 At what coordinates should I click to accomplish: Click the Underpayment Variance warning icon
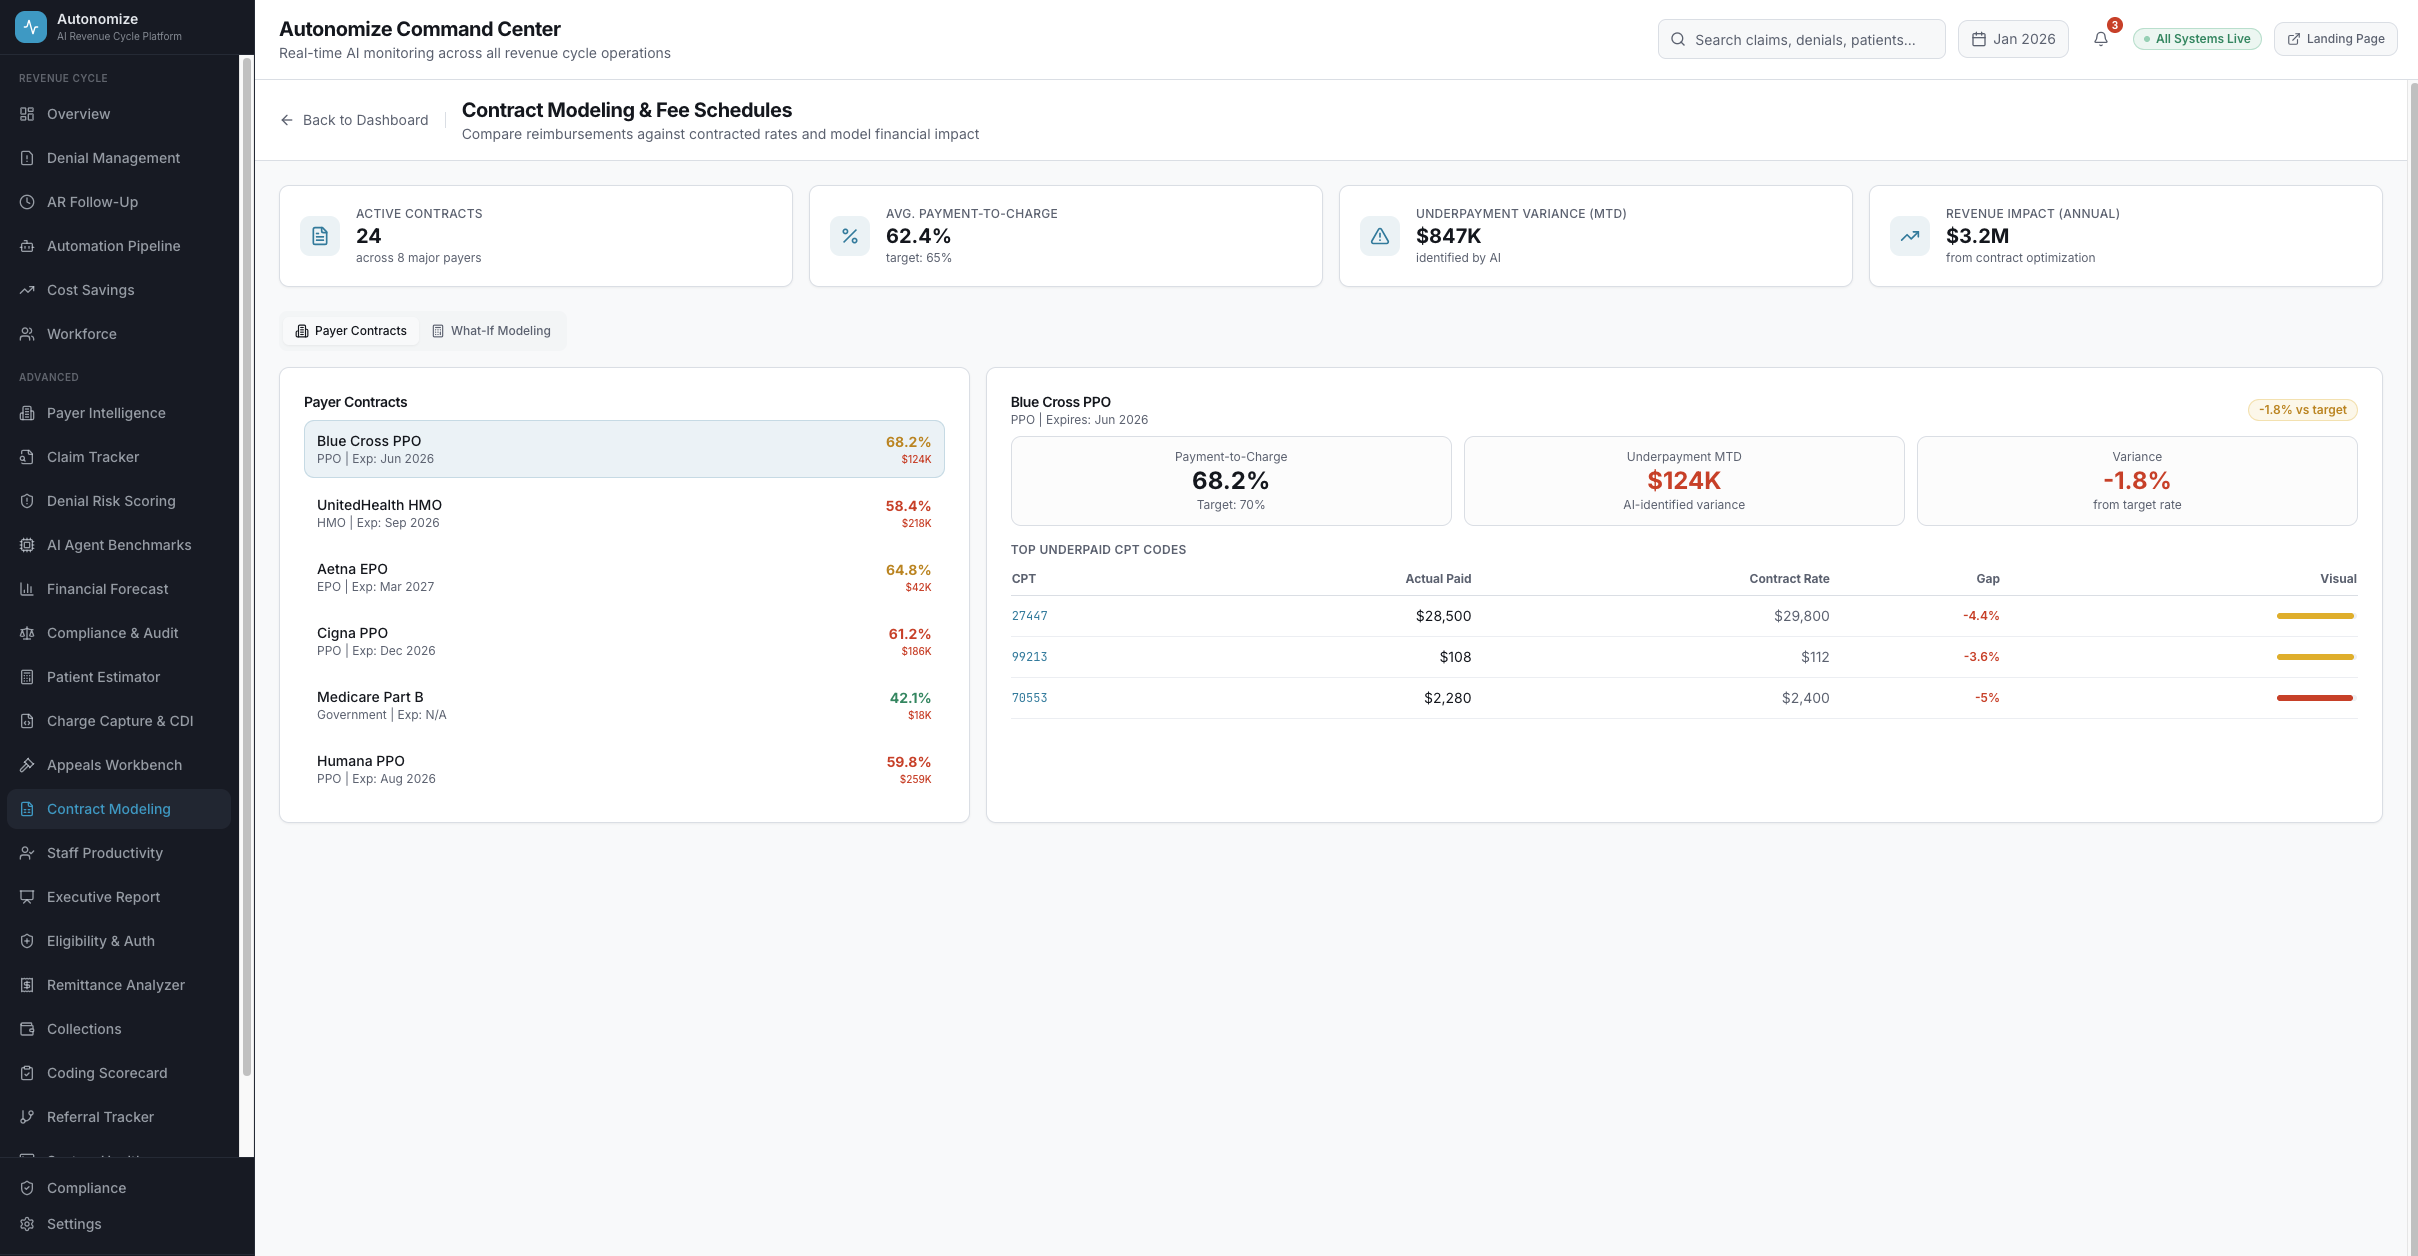coord(1380,236)
